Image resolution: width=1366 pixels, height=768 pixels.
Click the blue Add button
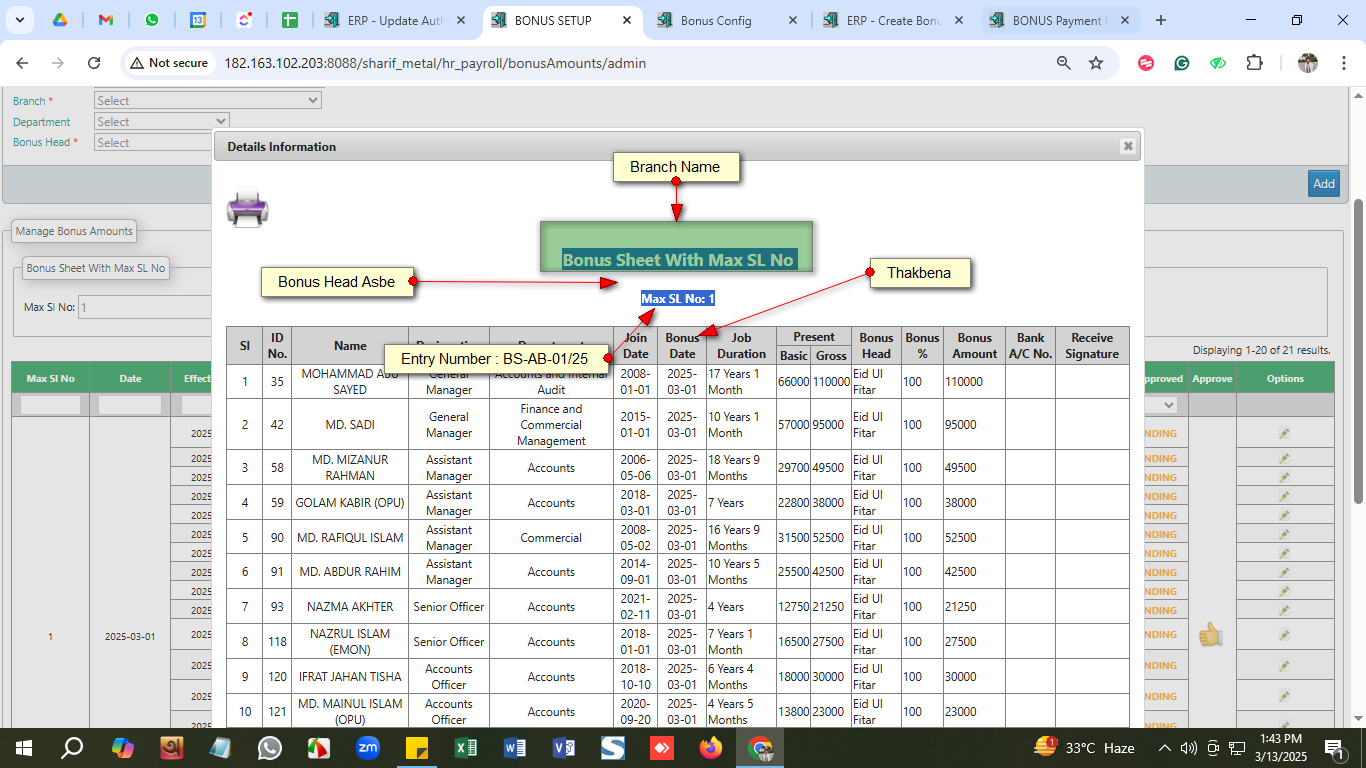[1324, 183]
